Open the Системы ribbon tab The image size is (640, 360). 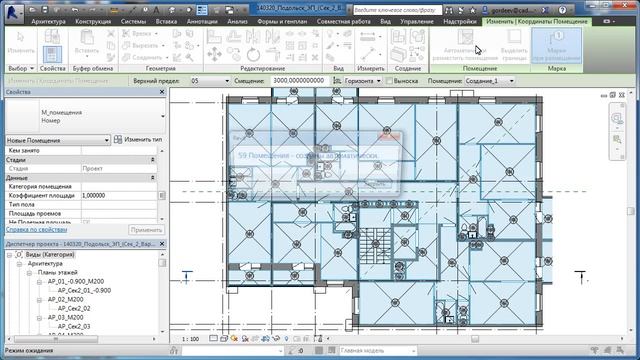point(133,21)
